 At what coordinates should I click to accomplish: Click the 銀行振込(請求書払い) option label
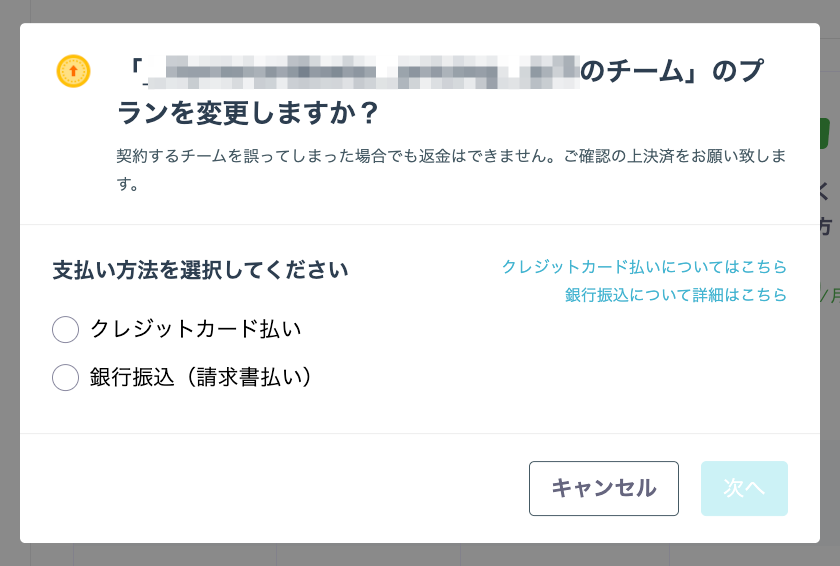click(x=200, y=377)
